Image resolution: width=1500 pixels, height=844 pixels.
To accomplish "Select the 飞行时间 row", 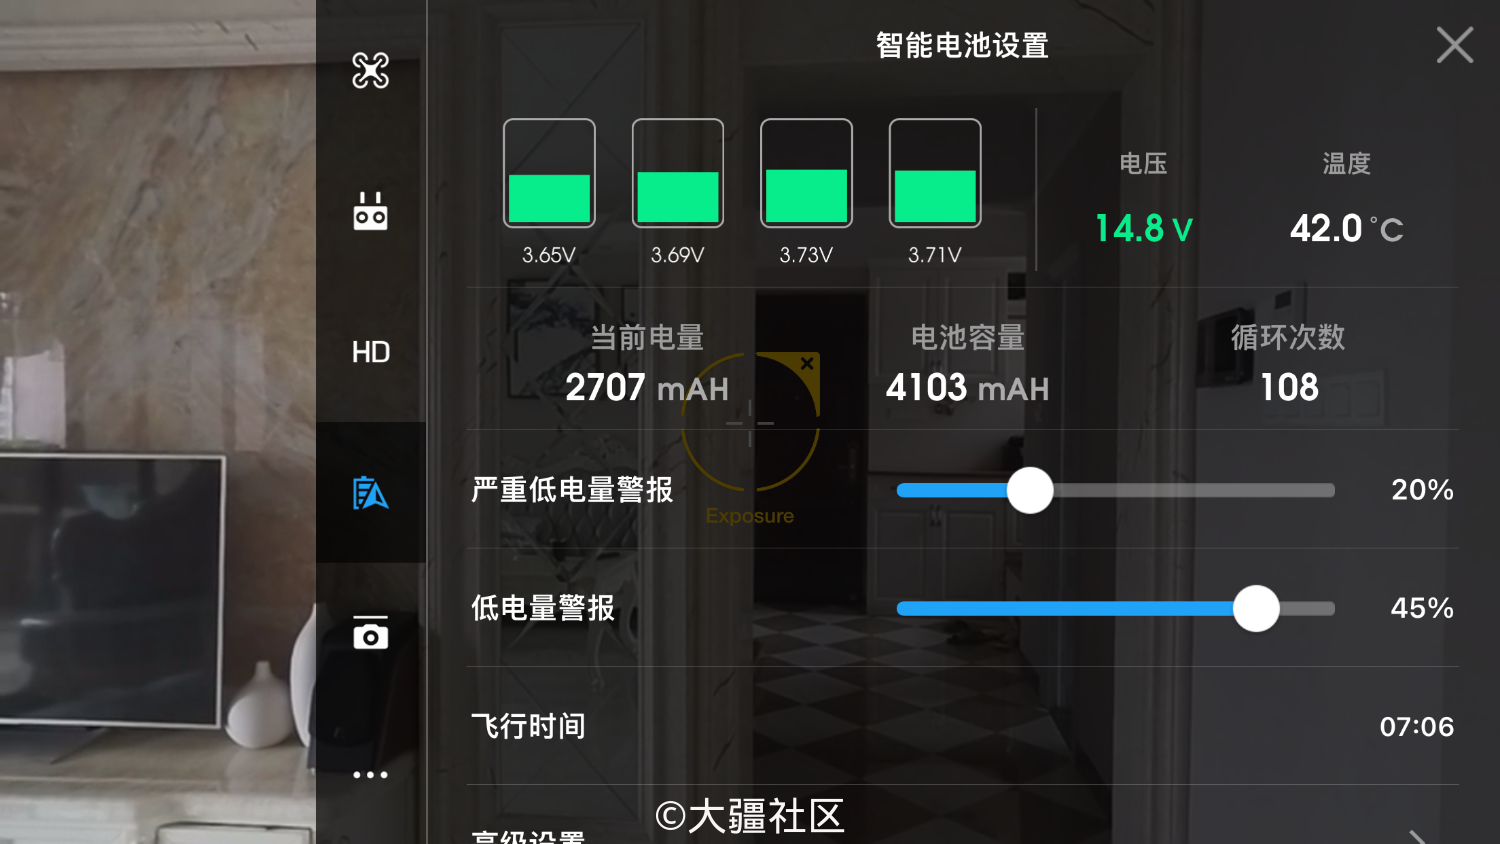I will [963, 726].
